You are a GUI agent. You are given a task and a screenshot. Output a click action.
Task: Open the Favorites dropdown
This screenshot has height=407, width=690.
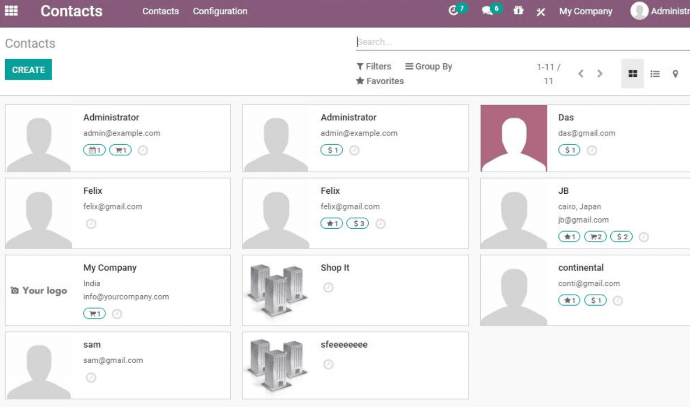click(x=380, y=81)
